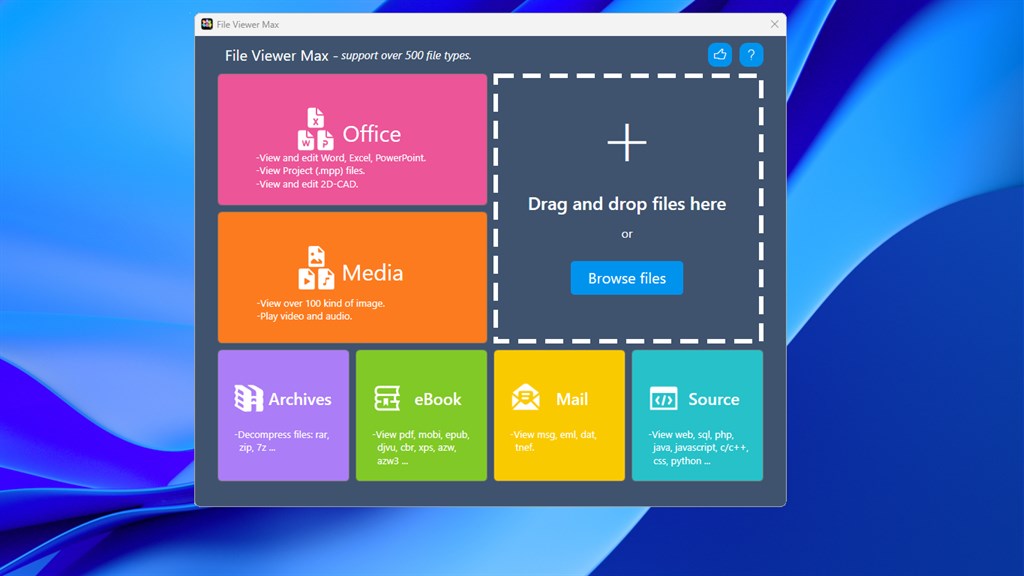
Task: Click 'Play video and audio' line
Action: tap(304, 316)
